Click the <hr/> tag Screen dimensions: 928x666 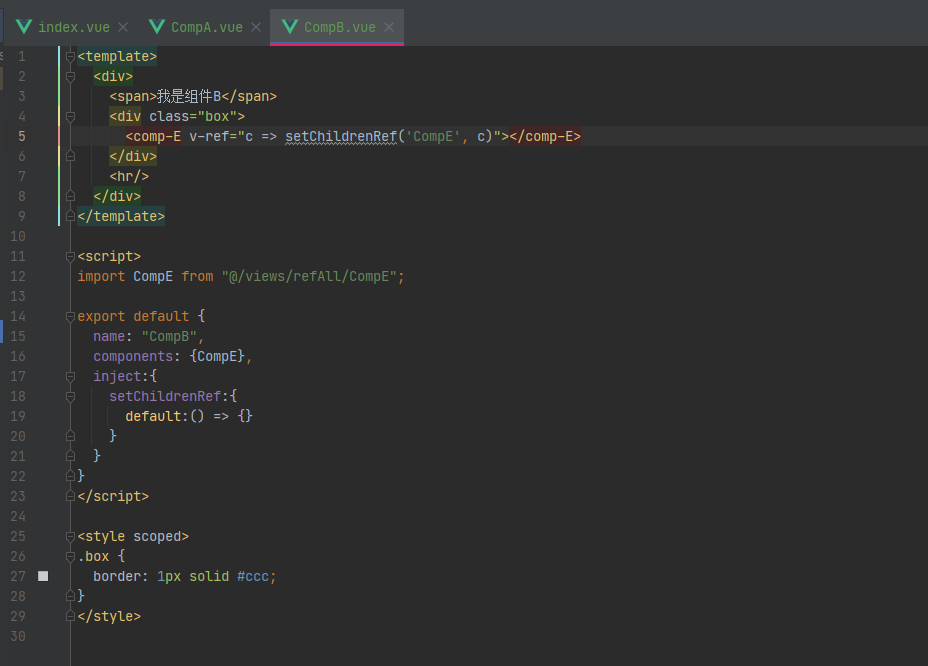[x=129, y=176]
